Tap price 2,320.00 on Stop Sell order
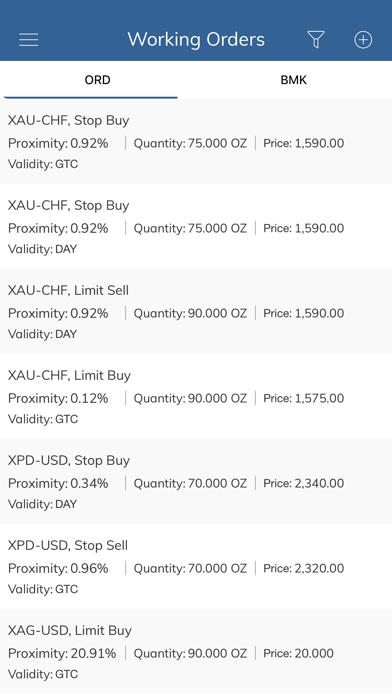The image size is (392, 696). (x=304, y=568)
